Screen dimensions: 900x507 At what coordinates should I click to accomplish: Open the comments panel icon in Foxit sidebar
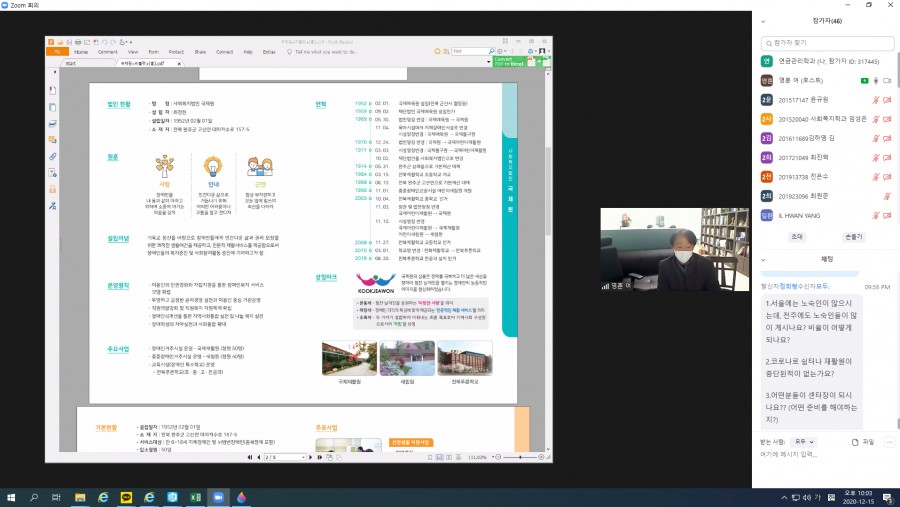coord(52,140)
